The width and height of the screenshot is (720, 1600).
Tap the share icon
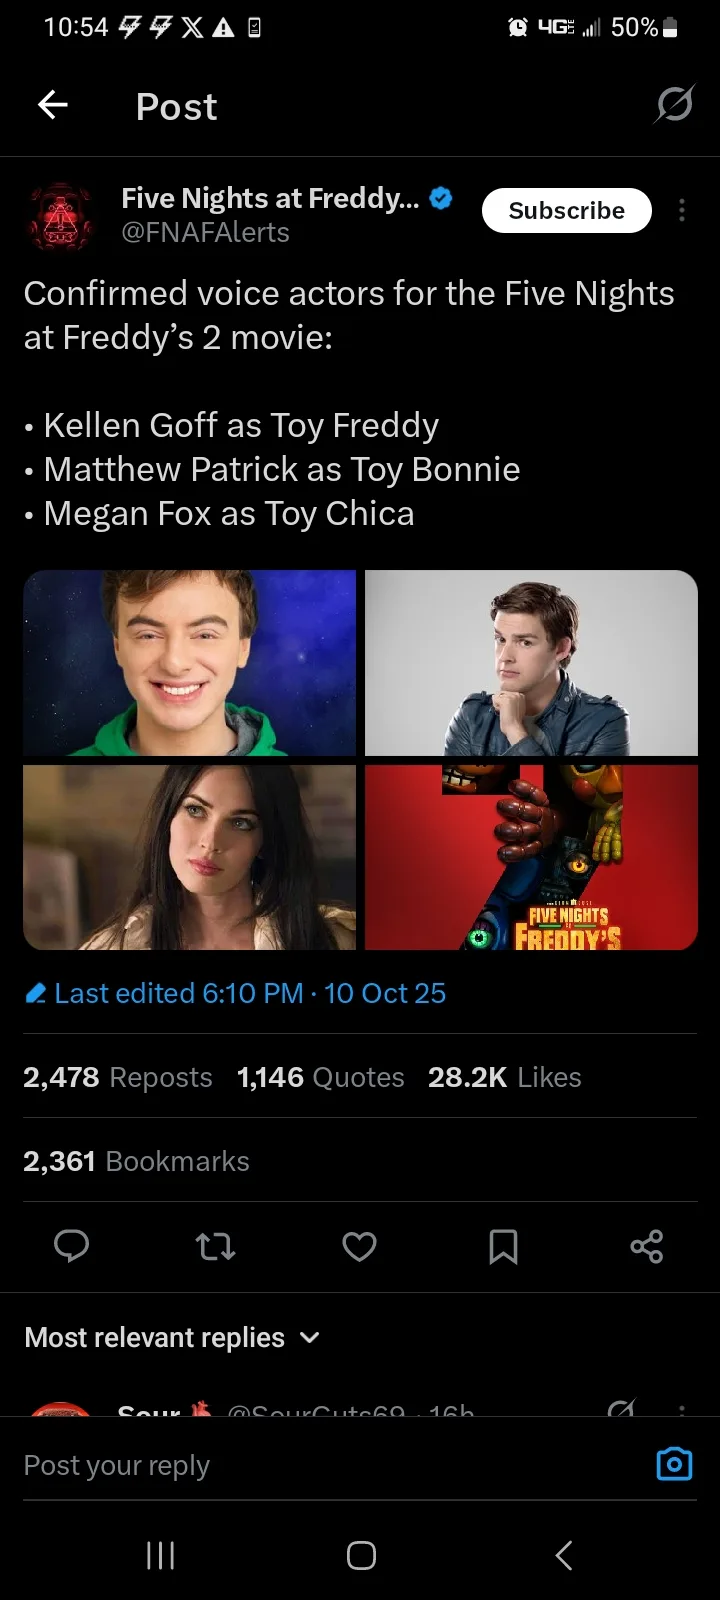[x=647, y=1246]
